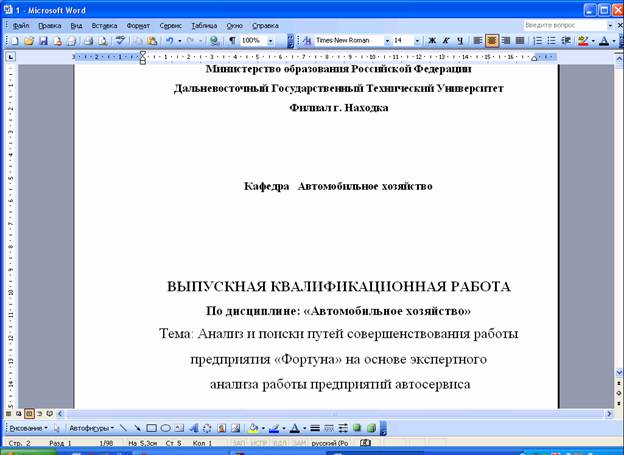Viewport: 624px width, 455px height.
Task: Click the Styles and Formatting icon
Action: coord(306,41)
